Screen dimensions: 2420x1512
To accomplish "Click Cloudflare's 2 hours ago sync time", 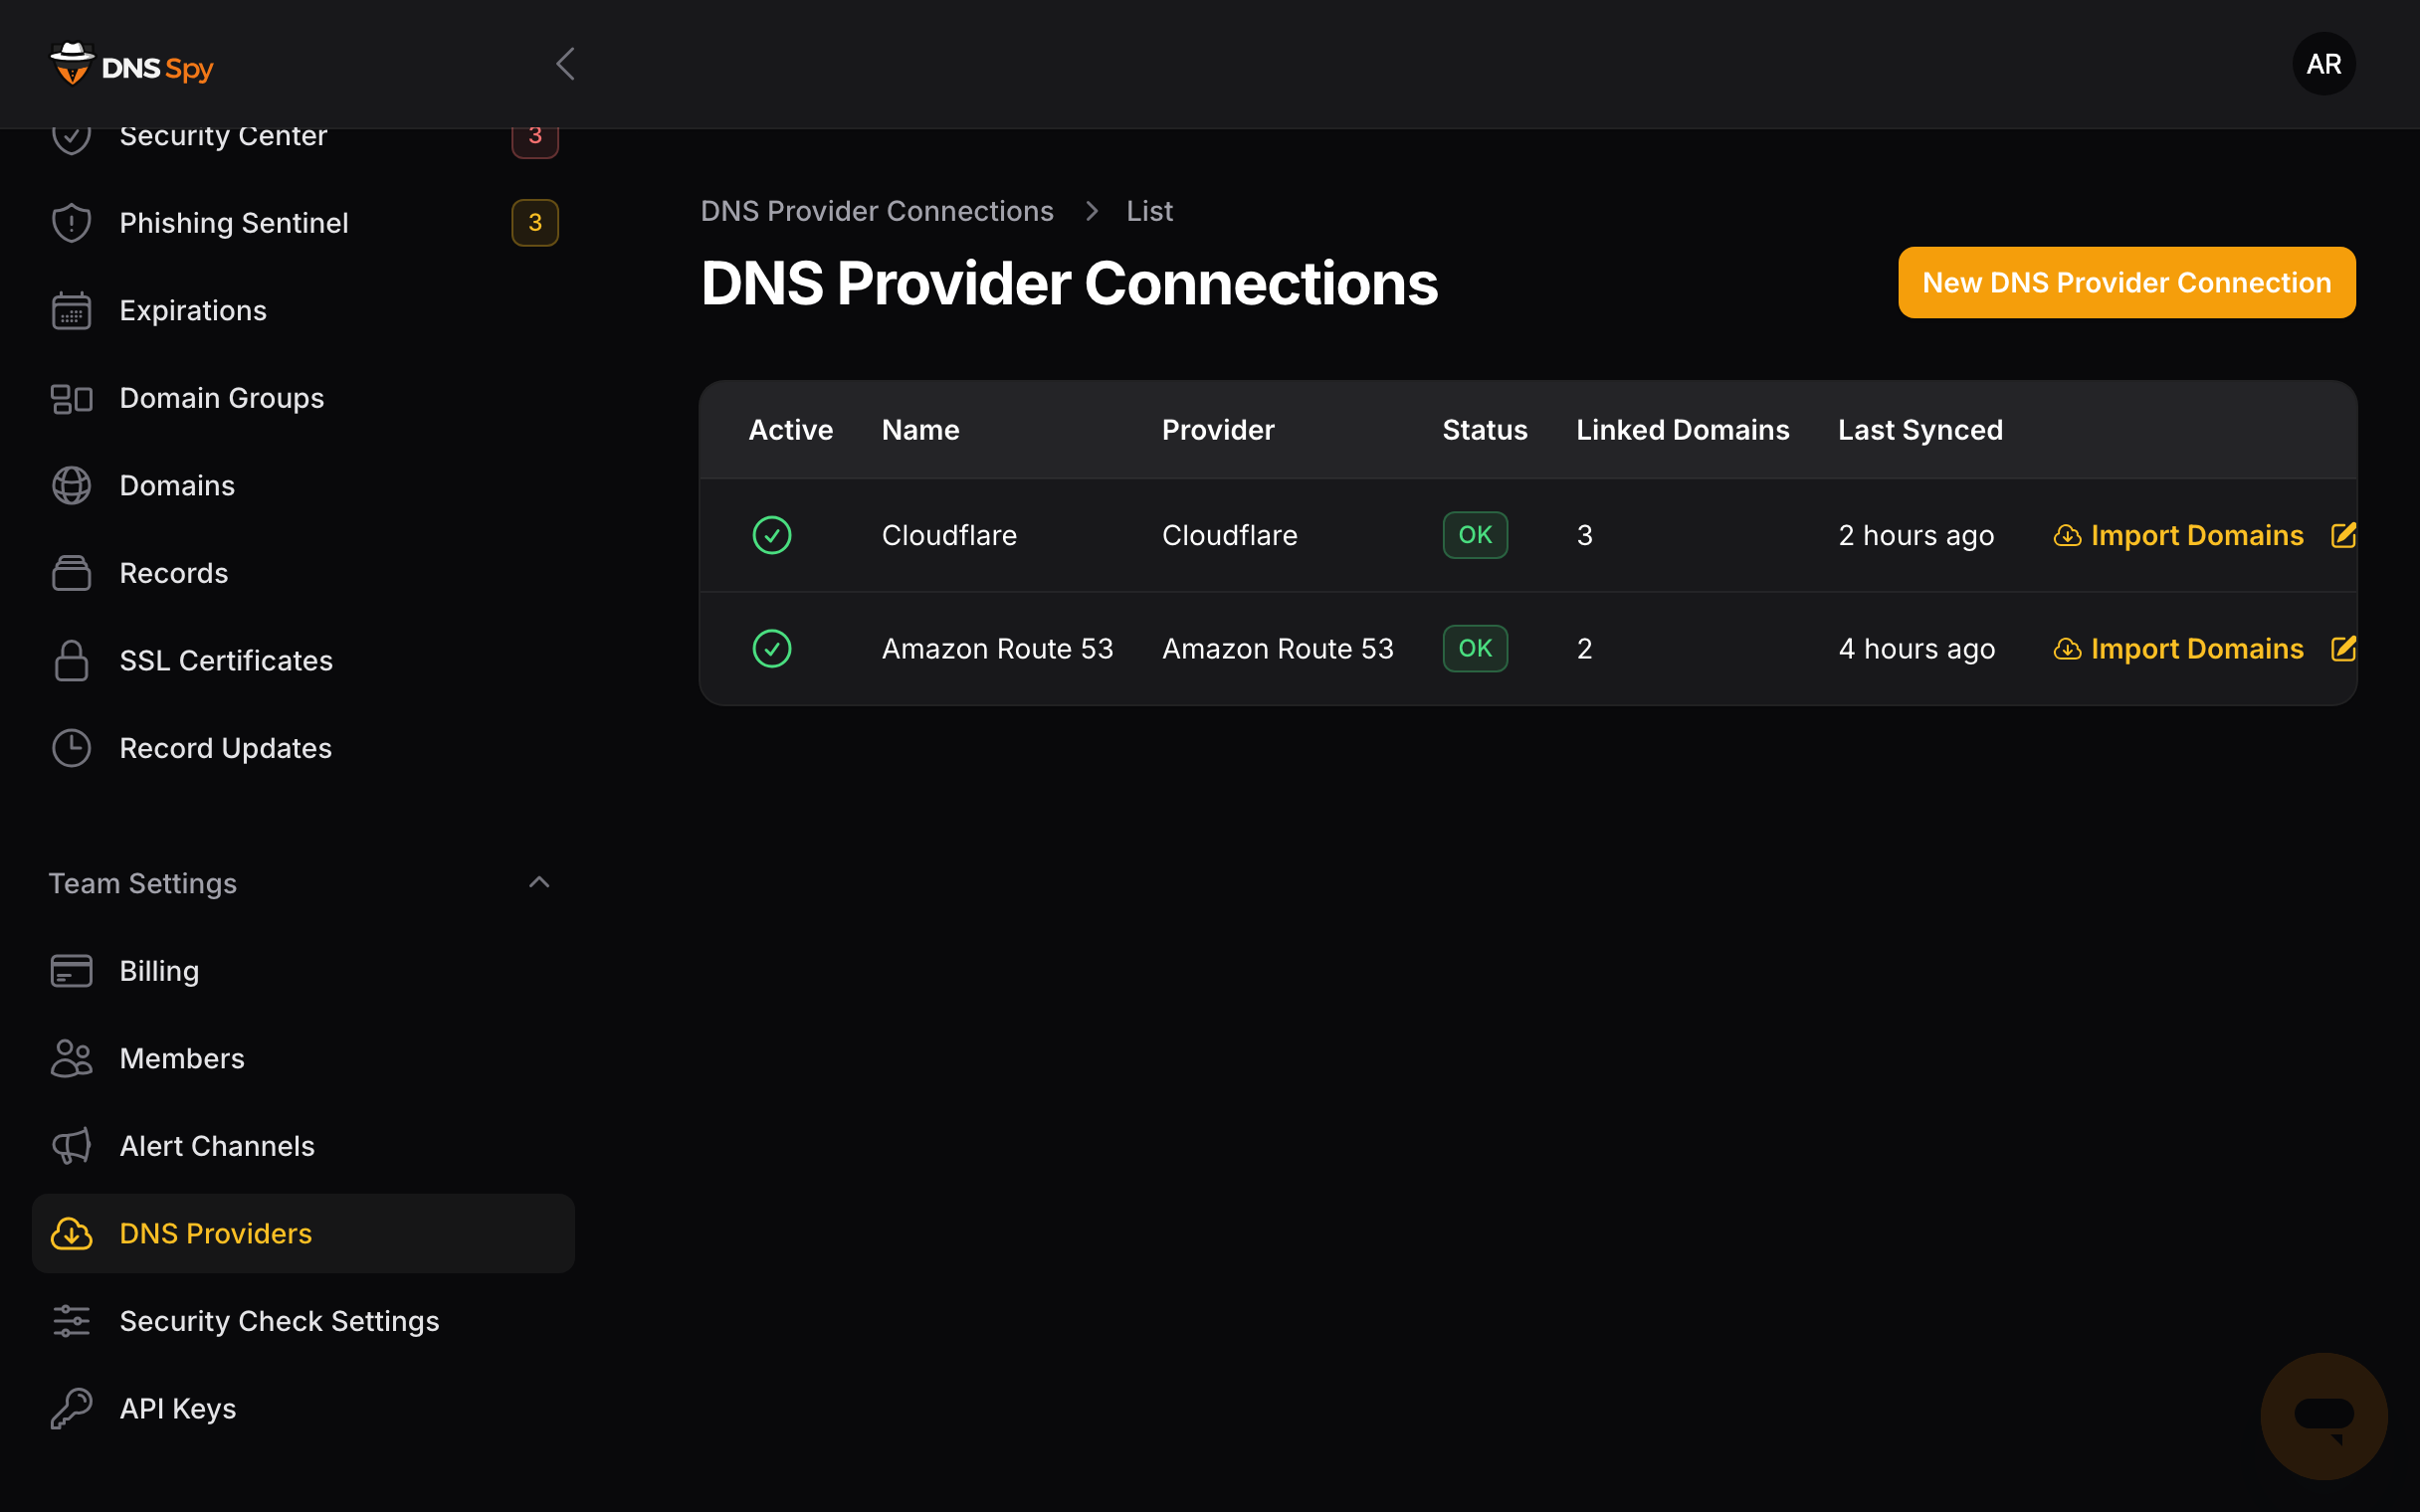I will point(1916,535).
